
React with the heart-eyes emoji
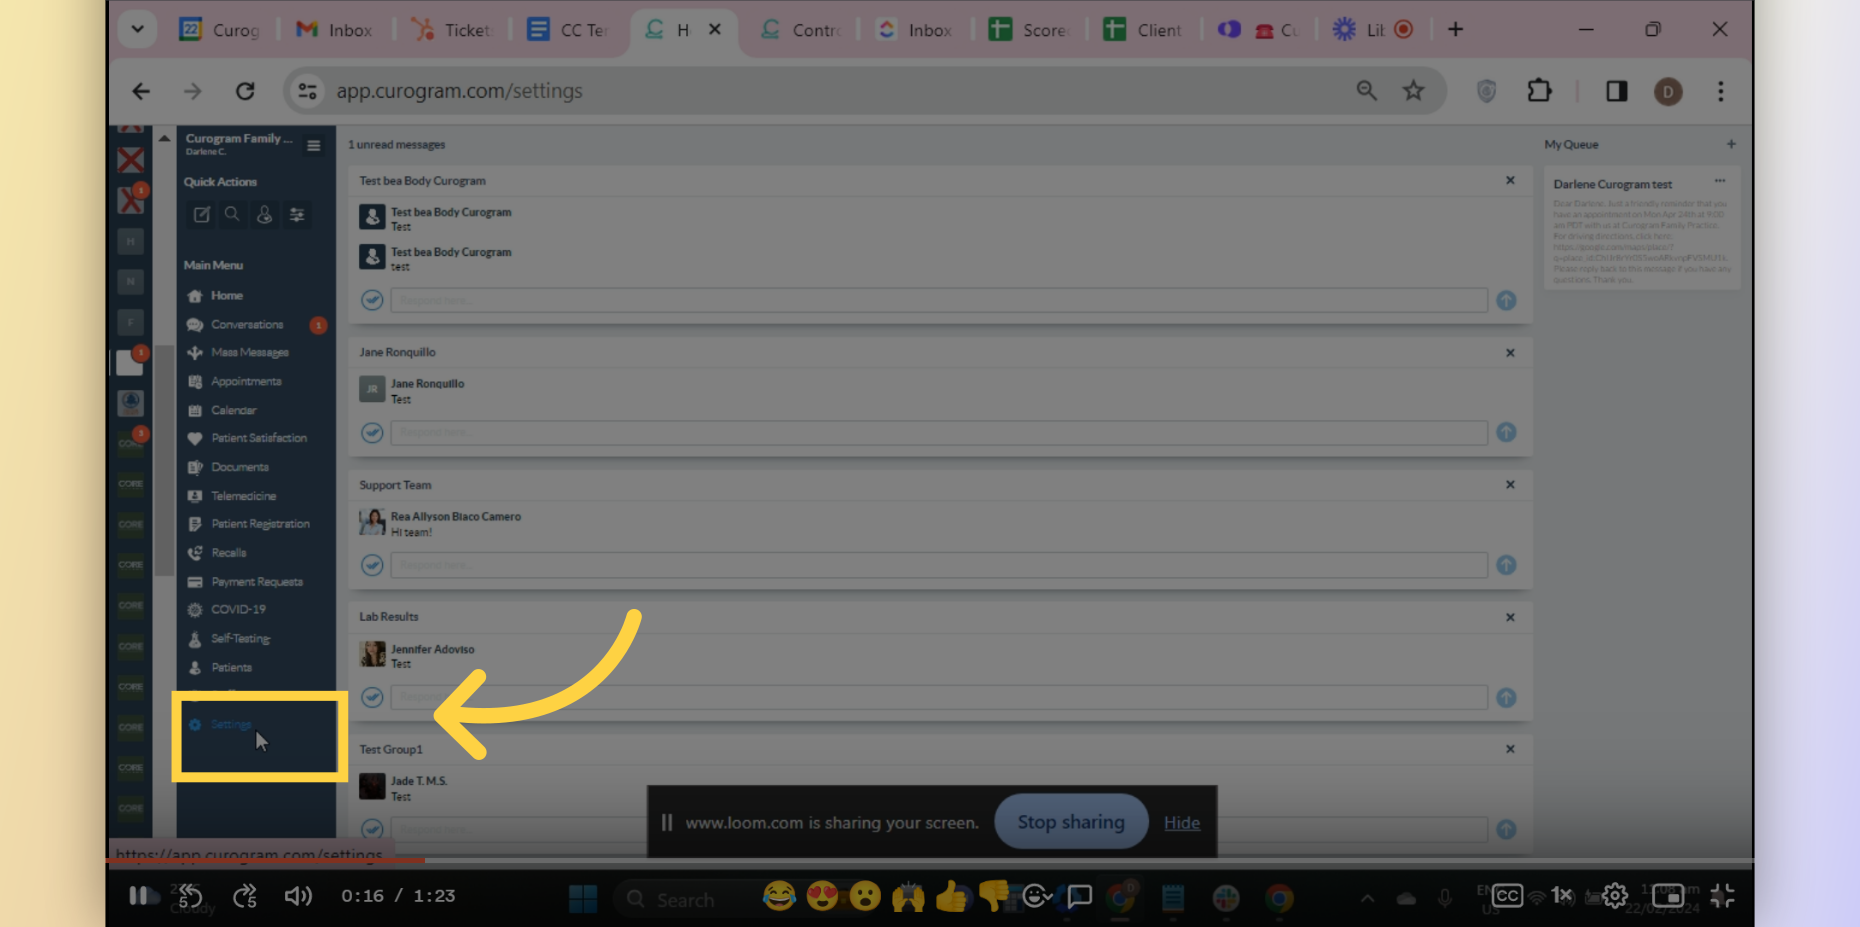click(822, 895)
